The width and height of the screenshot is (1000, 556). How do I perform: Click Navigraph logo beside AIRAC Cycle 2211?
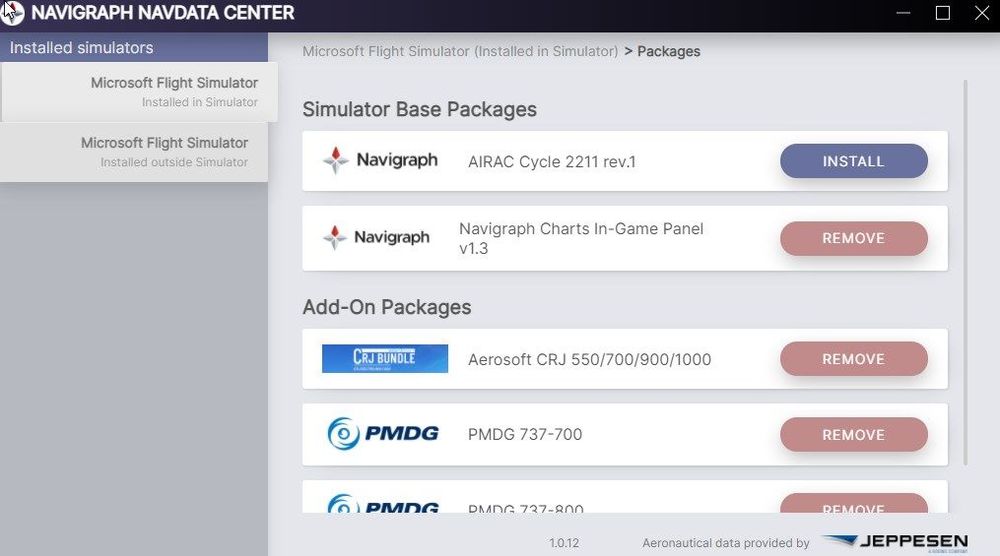(381, 160)
